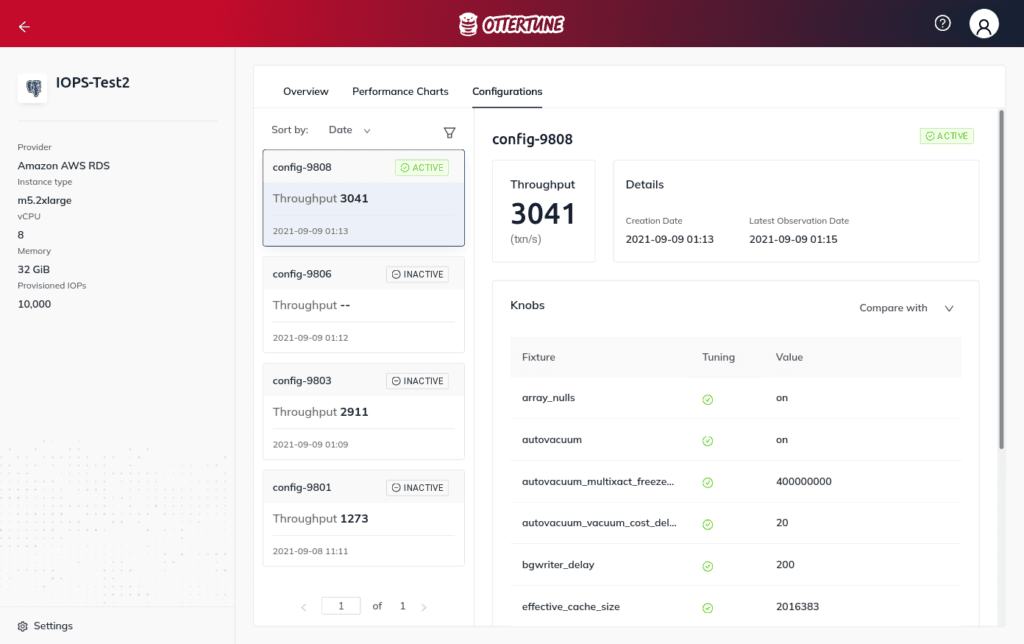Screen dimensions: 1024x644
Task: Go back using the header arrow
Action: point(24,27)
